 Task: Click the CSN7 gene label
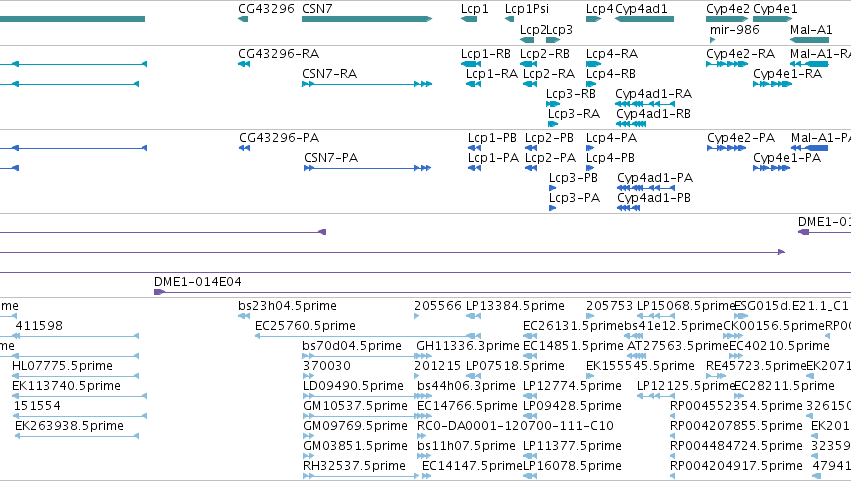[317, 9]
